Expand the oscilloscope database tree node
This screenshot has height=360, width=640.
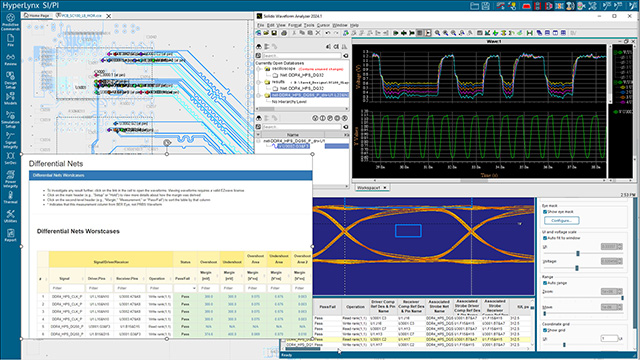coord(258,69)
